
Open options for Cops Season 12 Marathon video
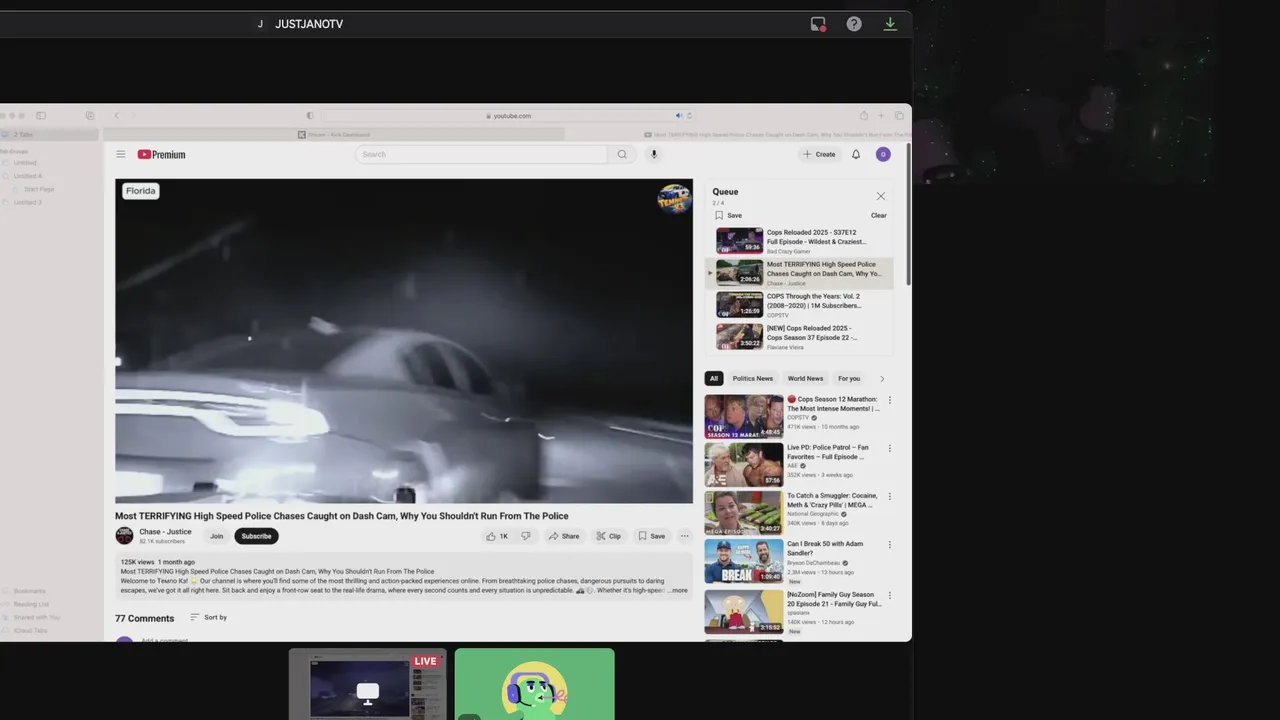[889, 400]
